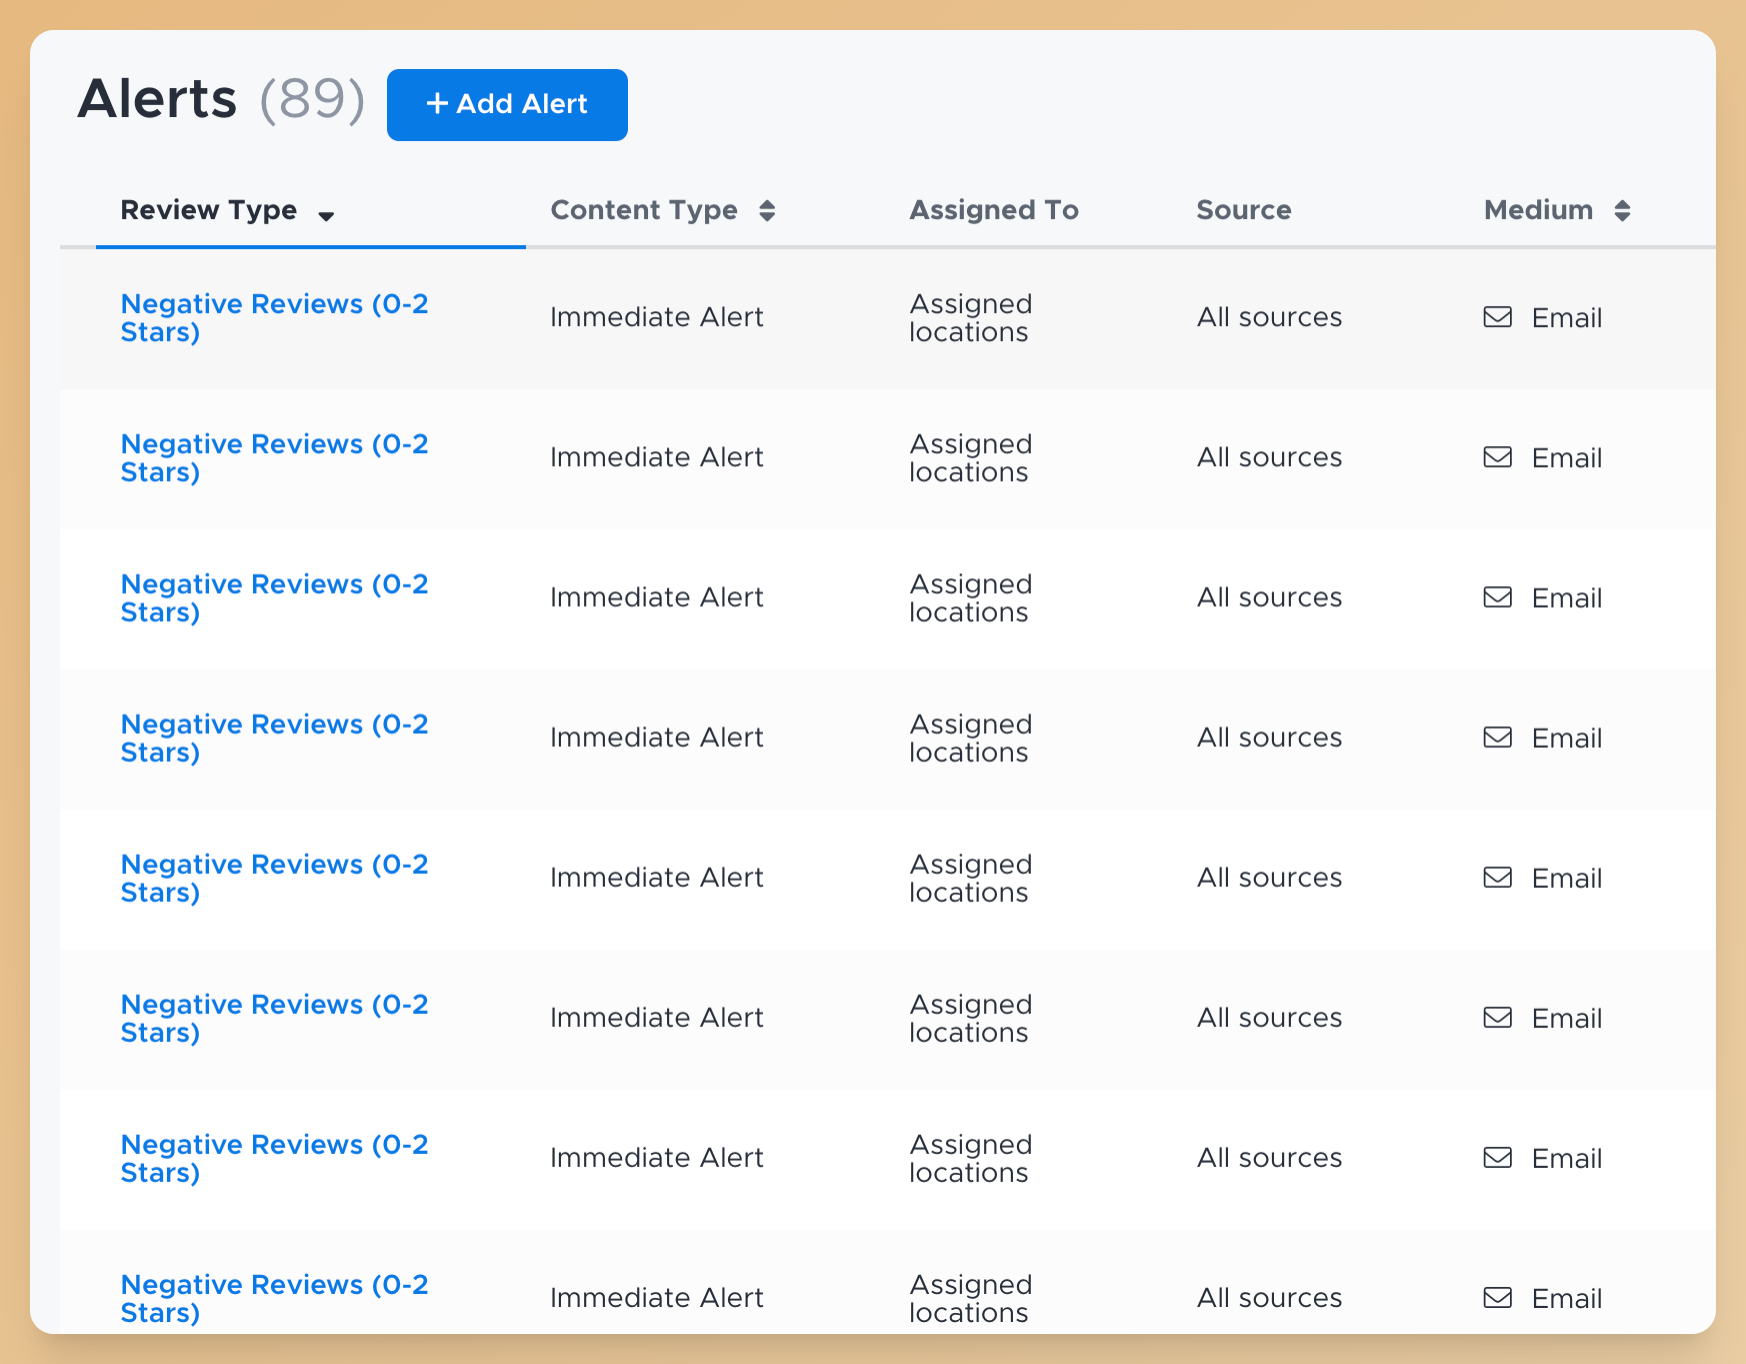Click the envelope icon in the seventh alert row
This screenshot has width=1746, height=1364.
1497,1157
